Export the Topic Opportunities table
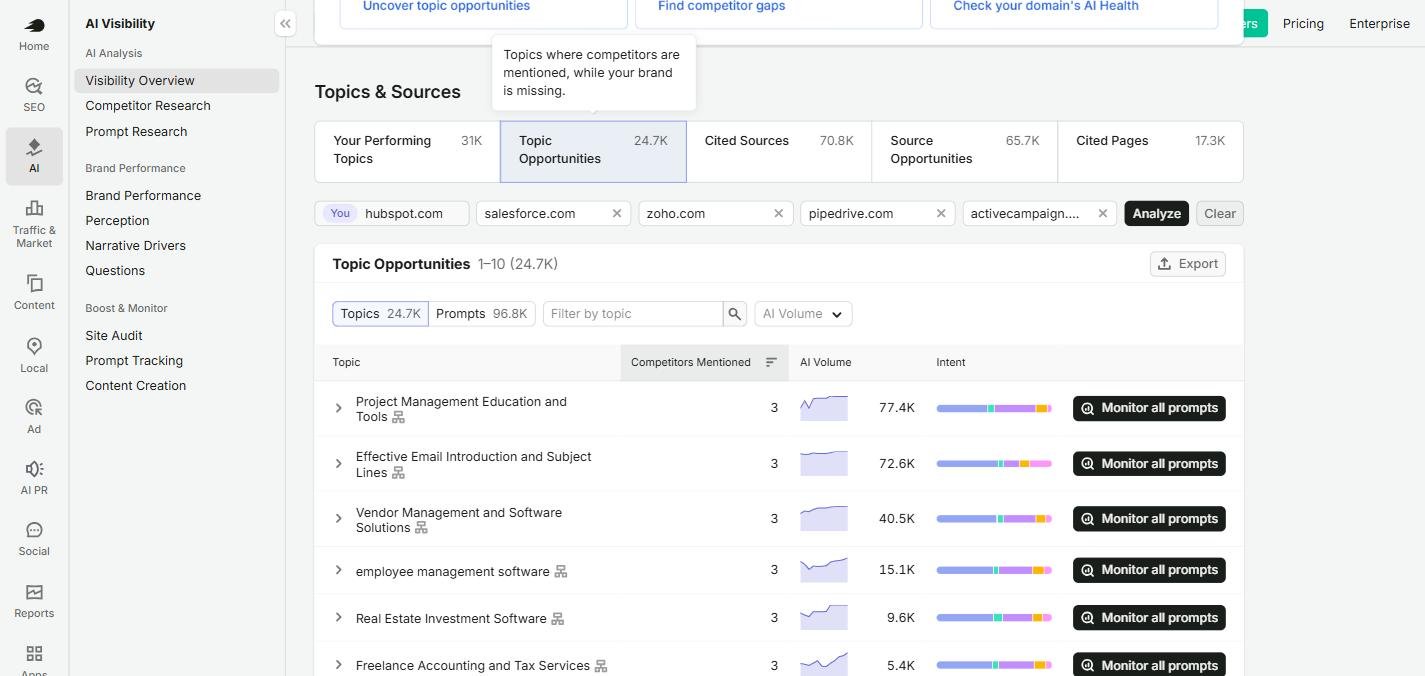 1188,264
